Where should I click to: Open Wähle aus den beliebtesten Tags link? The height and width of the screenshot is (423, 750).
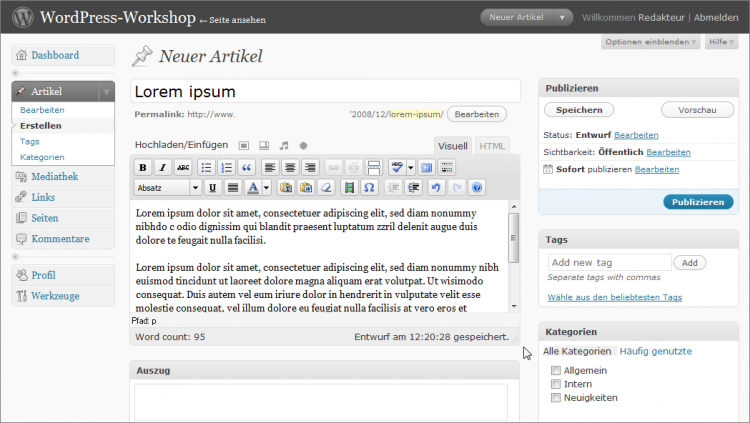tap(614, 297)
